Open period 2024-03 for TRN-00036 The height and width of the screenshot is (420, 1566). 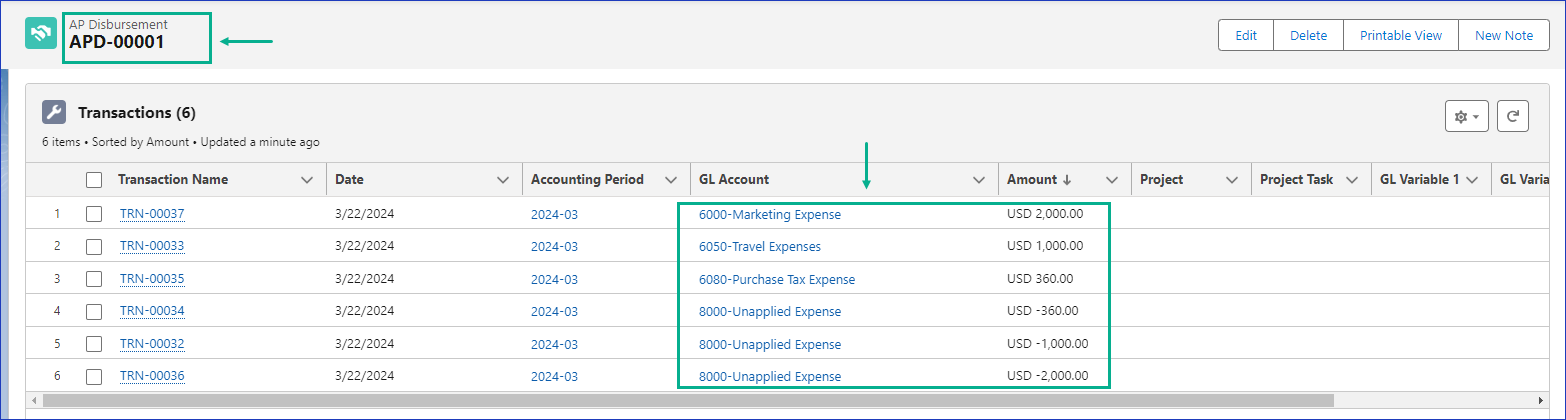click(554, 376)
